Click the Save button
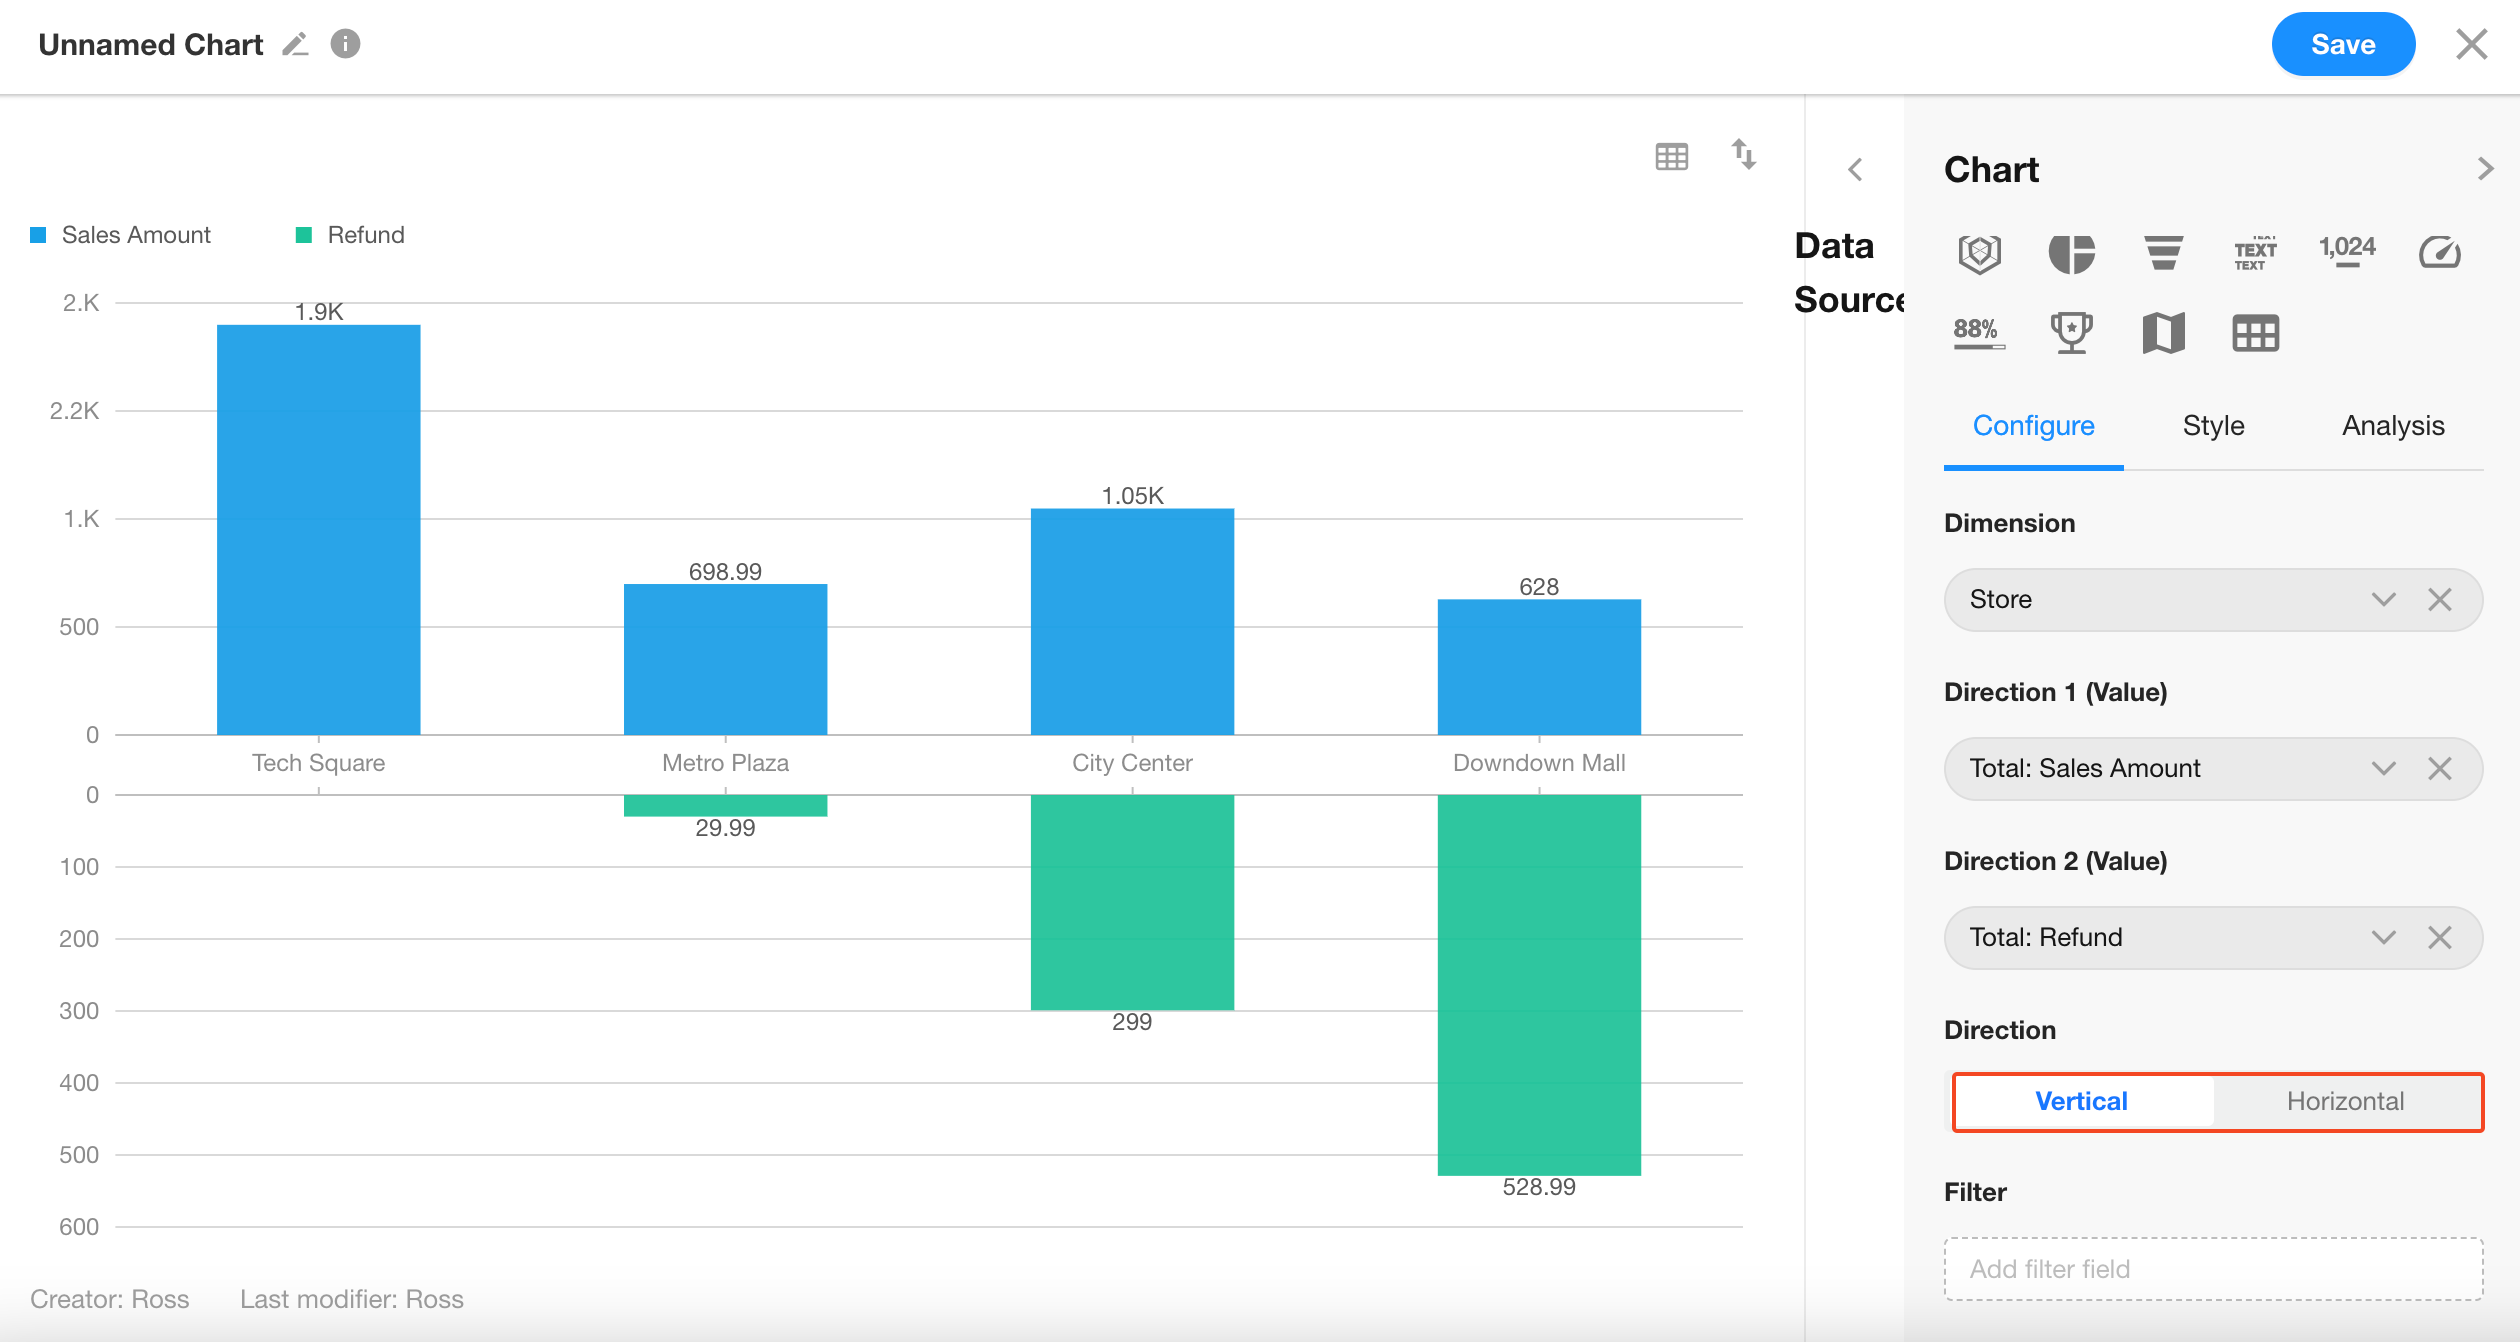This screenshot has height=1342, width=2520. [2342, 44]
